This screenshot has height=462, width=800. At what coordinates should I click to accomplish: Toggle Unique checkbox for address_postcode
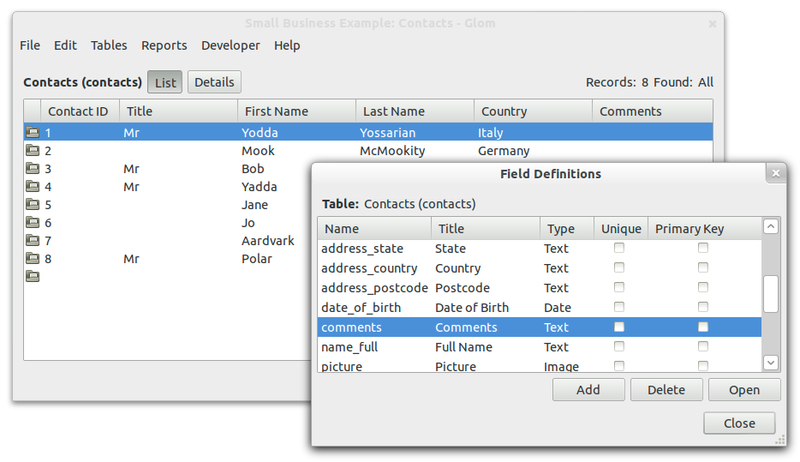point(619,287)
